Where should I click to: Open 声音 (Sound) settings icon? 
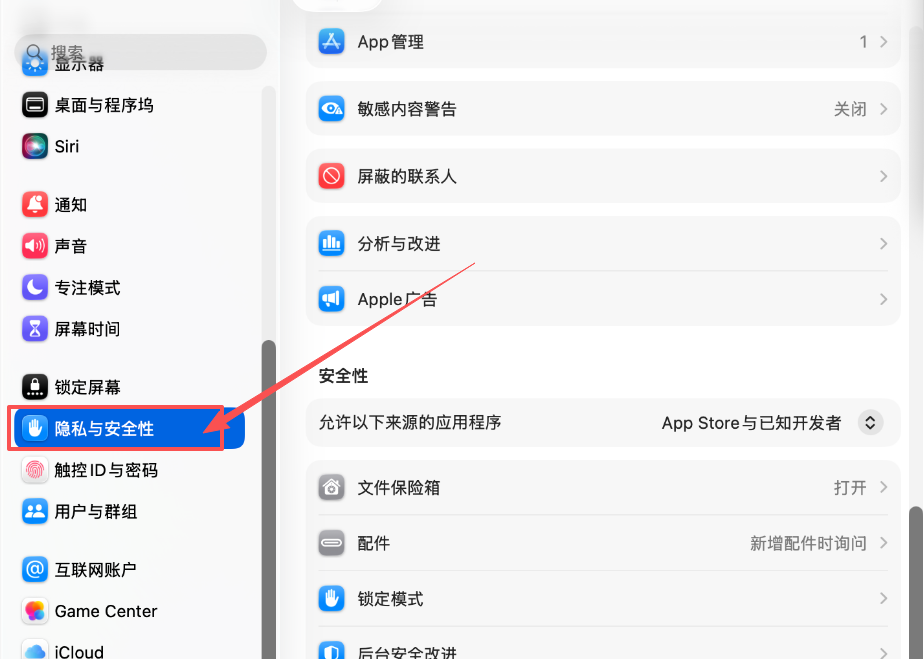(35, 246)
